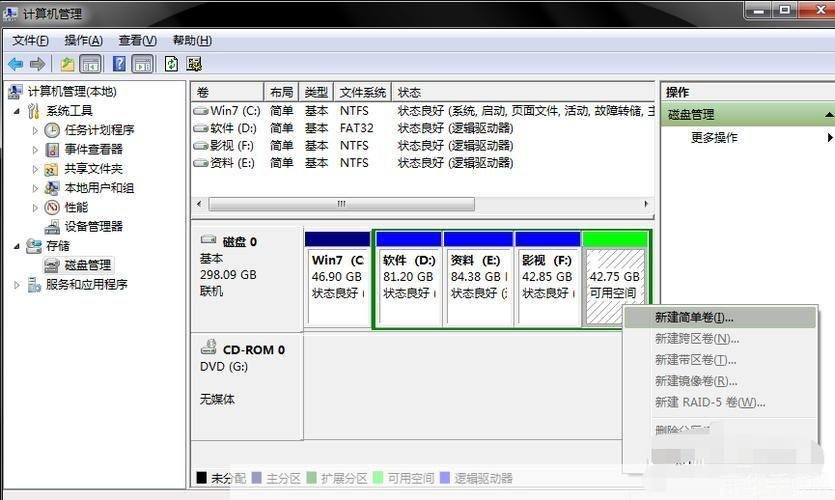This screenshot has width=835, height=500.
Task: Click the 逻辑驱动器 legend swatch
Action: (445, 478)
